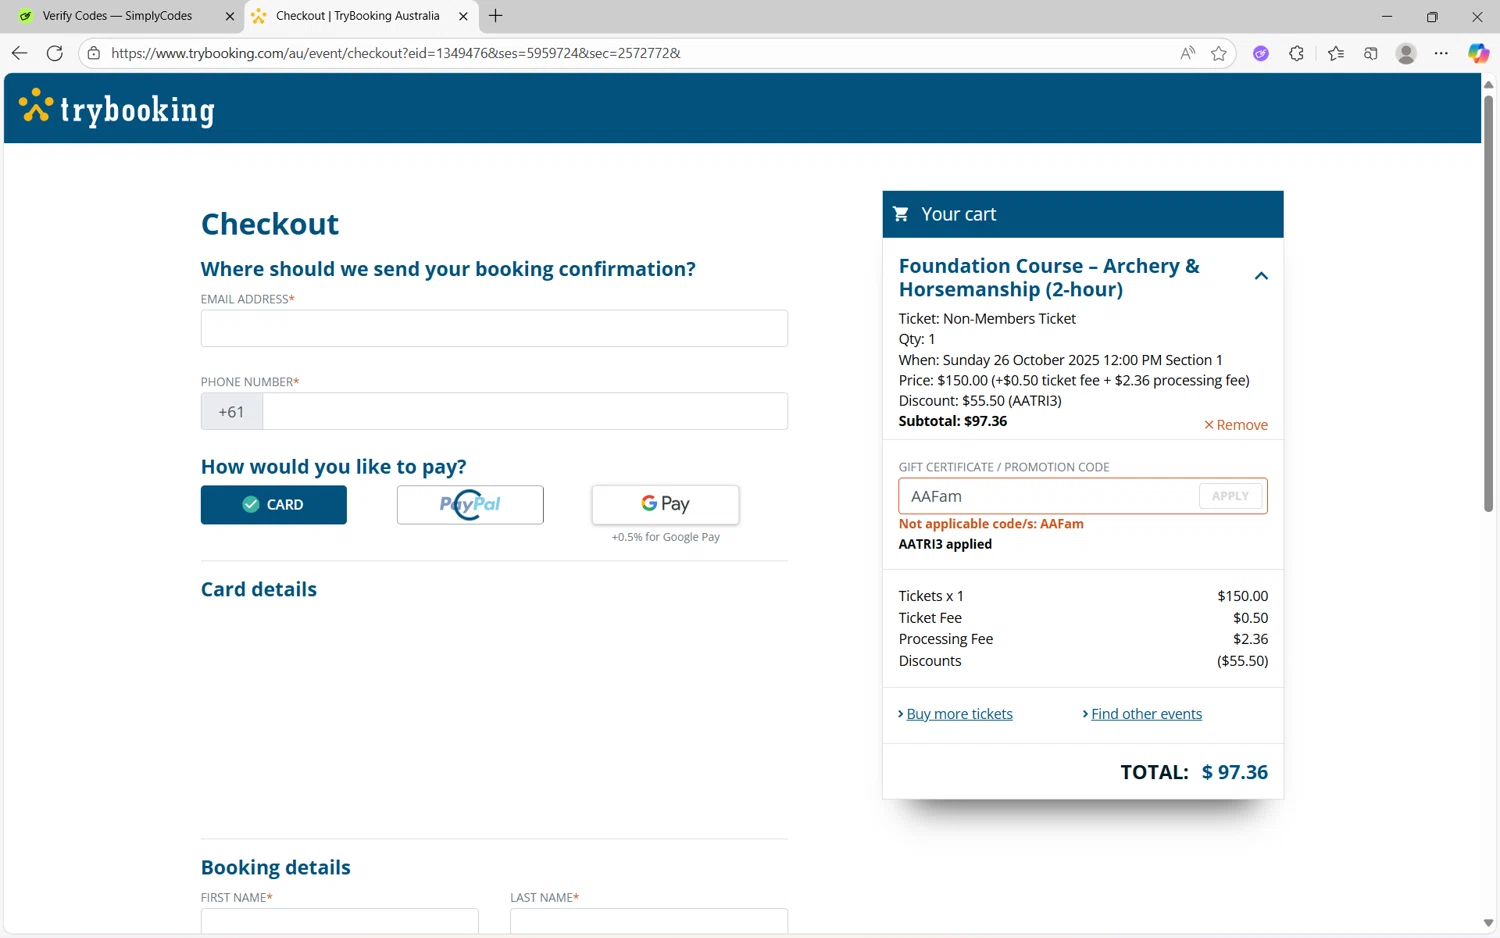Viewport: 1500px width, 938px height.
Task: Click the shopping cart icon in Your cart
Action: pos(901,214)
